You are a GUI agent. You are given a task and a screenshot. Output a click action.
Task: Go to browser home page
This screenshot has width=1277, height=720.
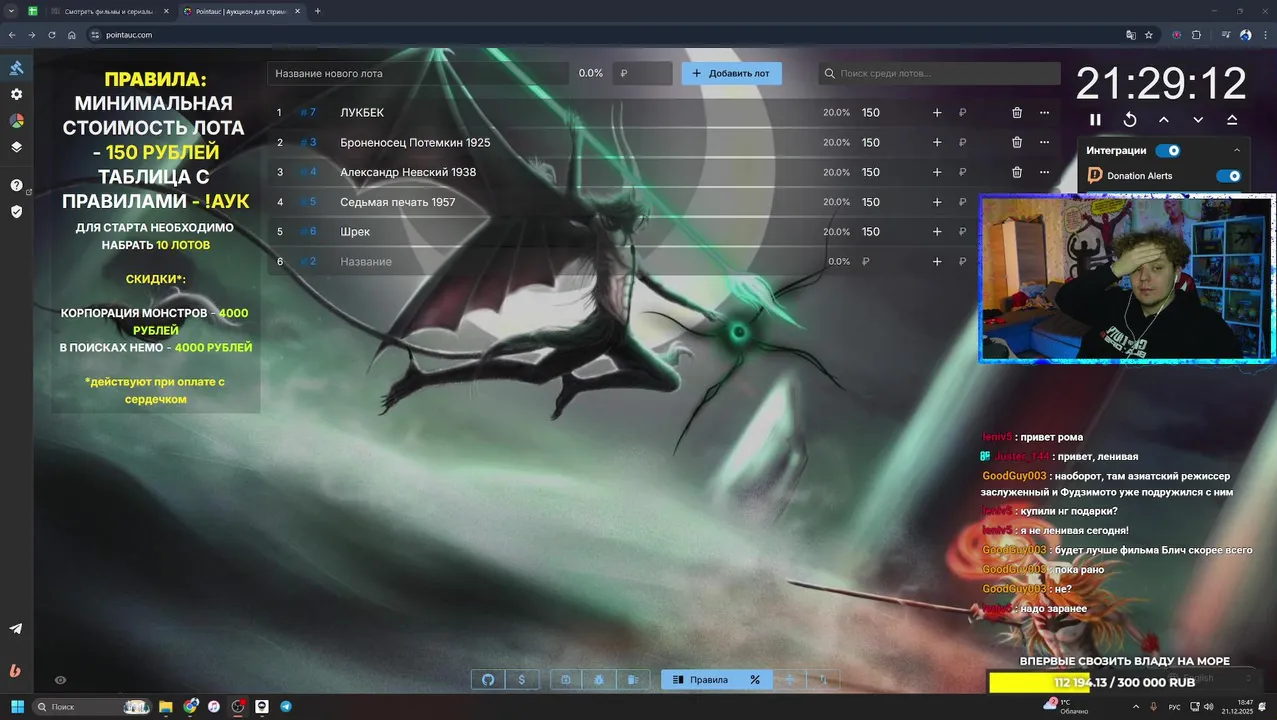[x=72, y=35]
